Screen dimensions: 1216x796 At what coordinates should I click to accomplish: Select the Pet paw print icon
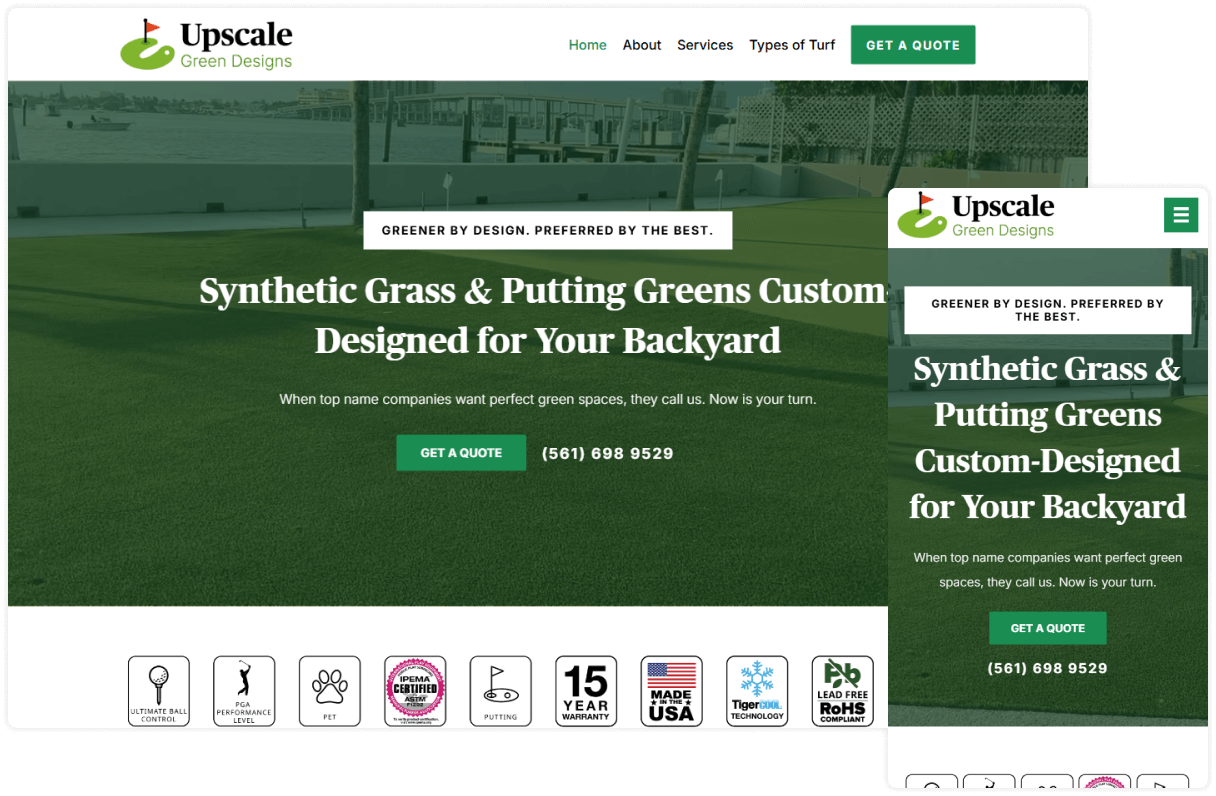point(329,690)
